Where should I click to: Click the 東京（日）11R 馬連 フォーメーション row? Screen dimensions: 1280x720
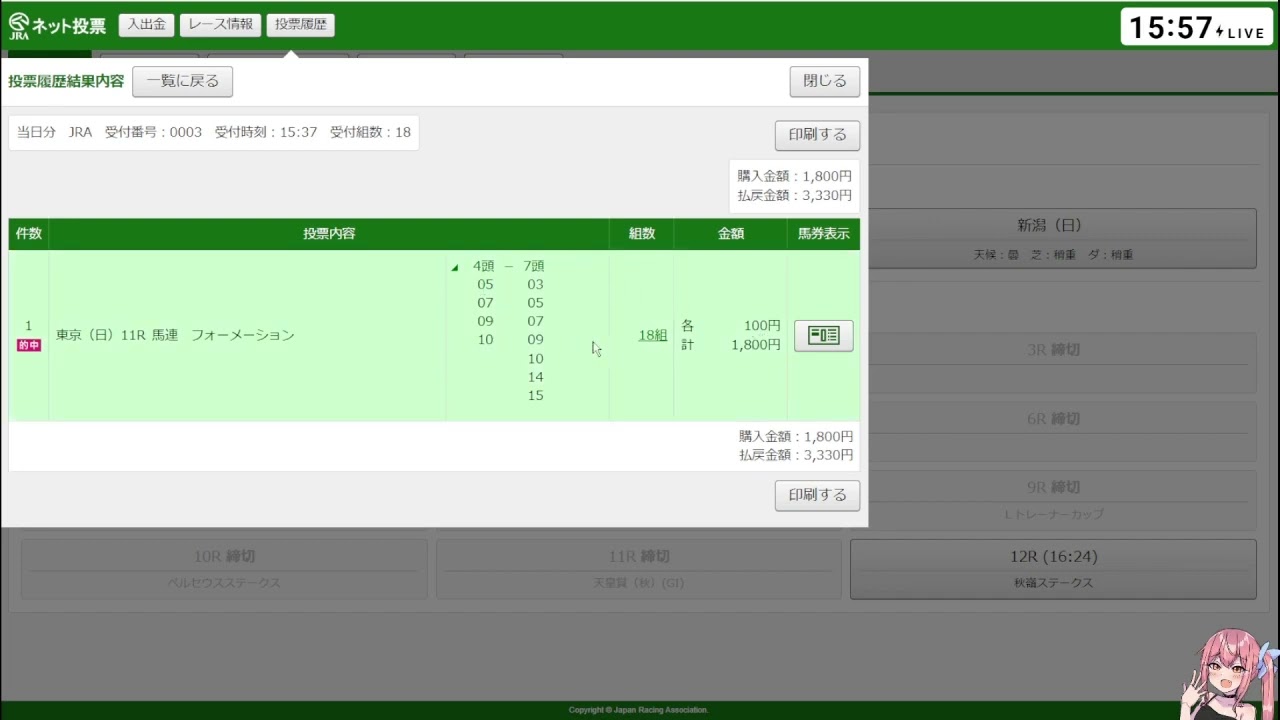point(434,336)
